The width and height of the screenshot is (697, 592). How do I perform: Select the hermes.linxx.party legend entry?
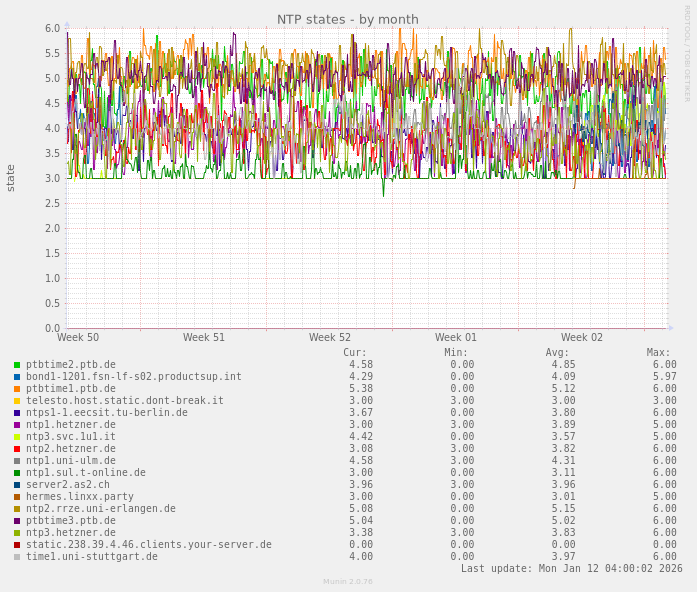point(79,497)
